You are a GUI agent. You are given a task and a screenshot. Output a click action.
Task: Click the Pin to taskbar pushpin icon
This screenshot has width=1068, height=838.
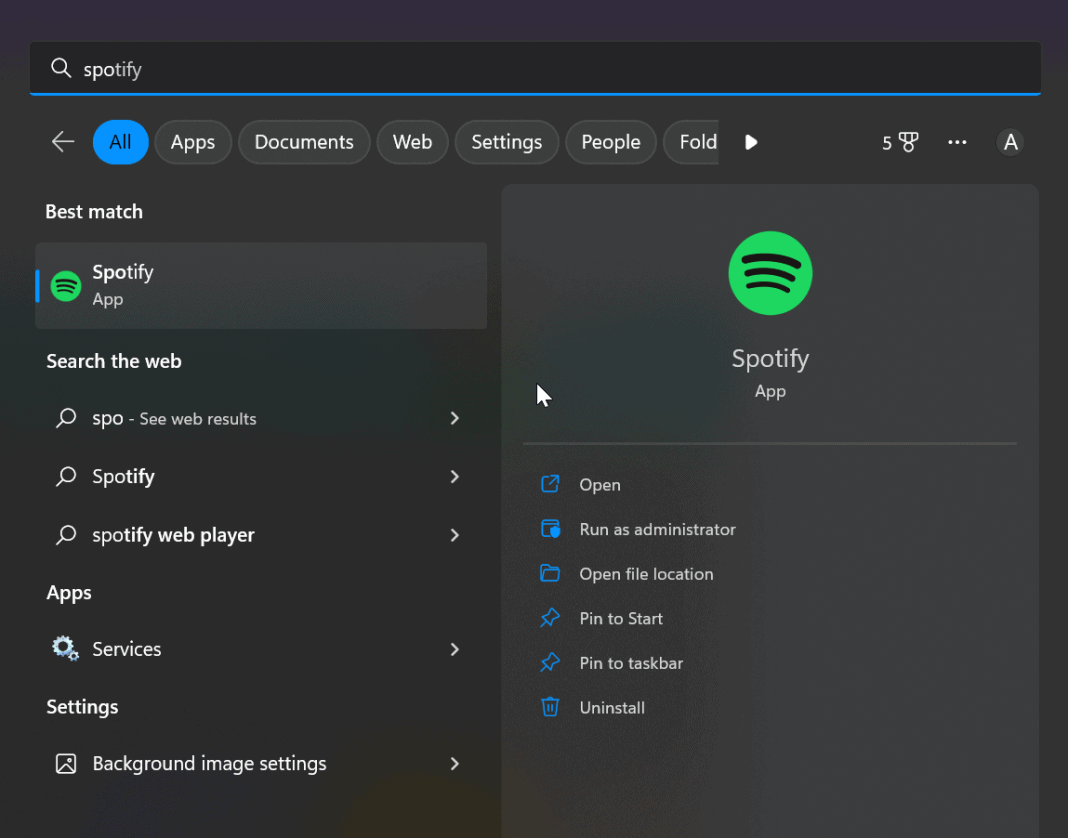point(550,662)
